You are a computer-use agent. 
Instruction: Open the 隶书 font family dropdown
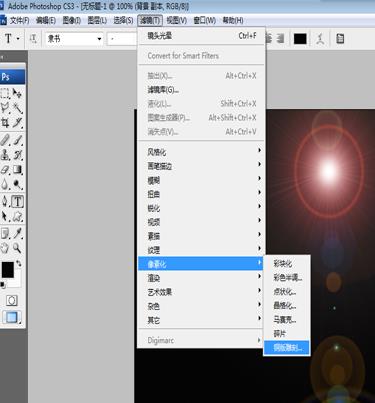99,39
